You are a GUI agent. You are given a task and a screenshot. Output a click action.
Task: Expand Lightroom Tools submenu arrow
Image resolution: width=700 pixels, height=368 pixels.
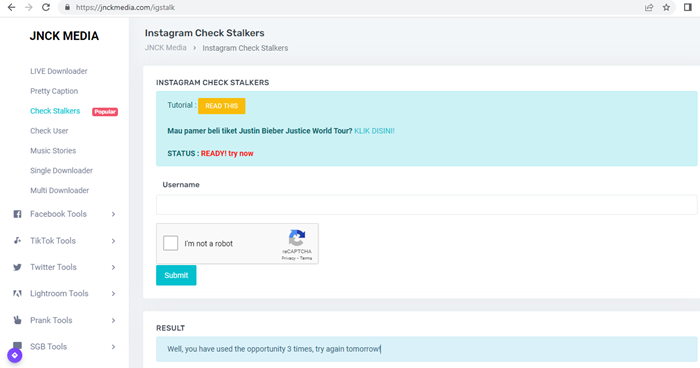(113, 293)
